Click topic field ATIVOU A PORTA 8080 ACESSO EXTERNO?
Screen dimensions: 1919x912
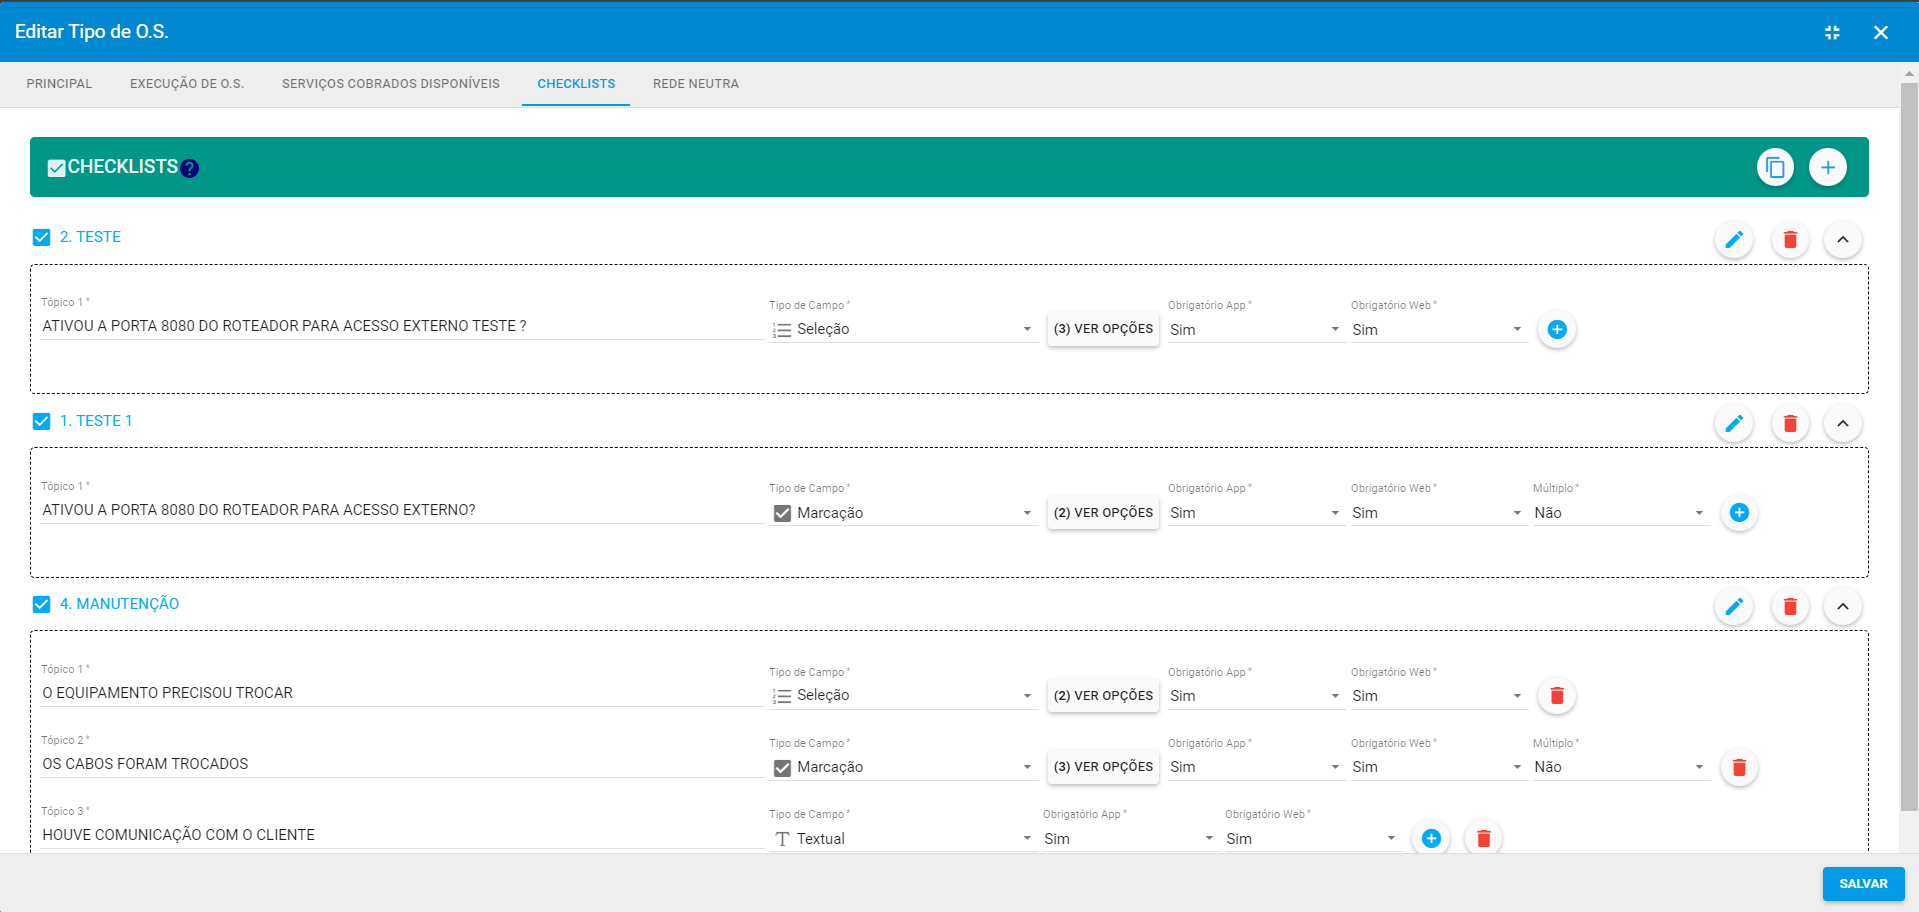coord(402,510)
